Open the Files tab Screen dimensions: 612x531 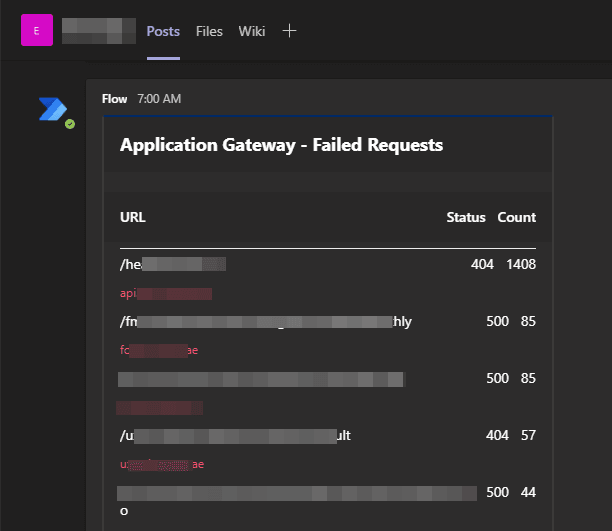click(209, 31)
